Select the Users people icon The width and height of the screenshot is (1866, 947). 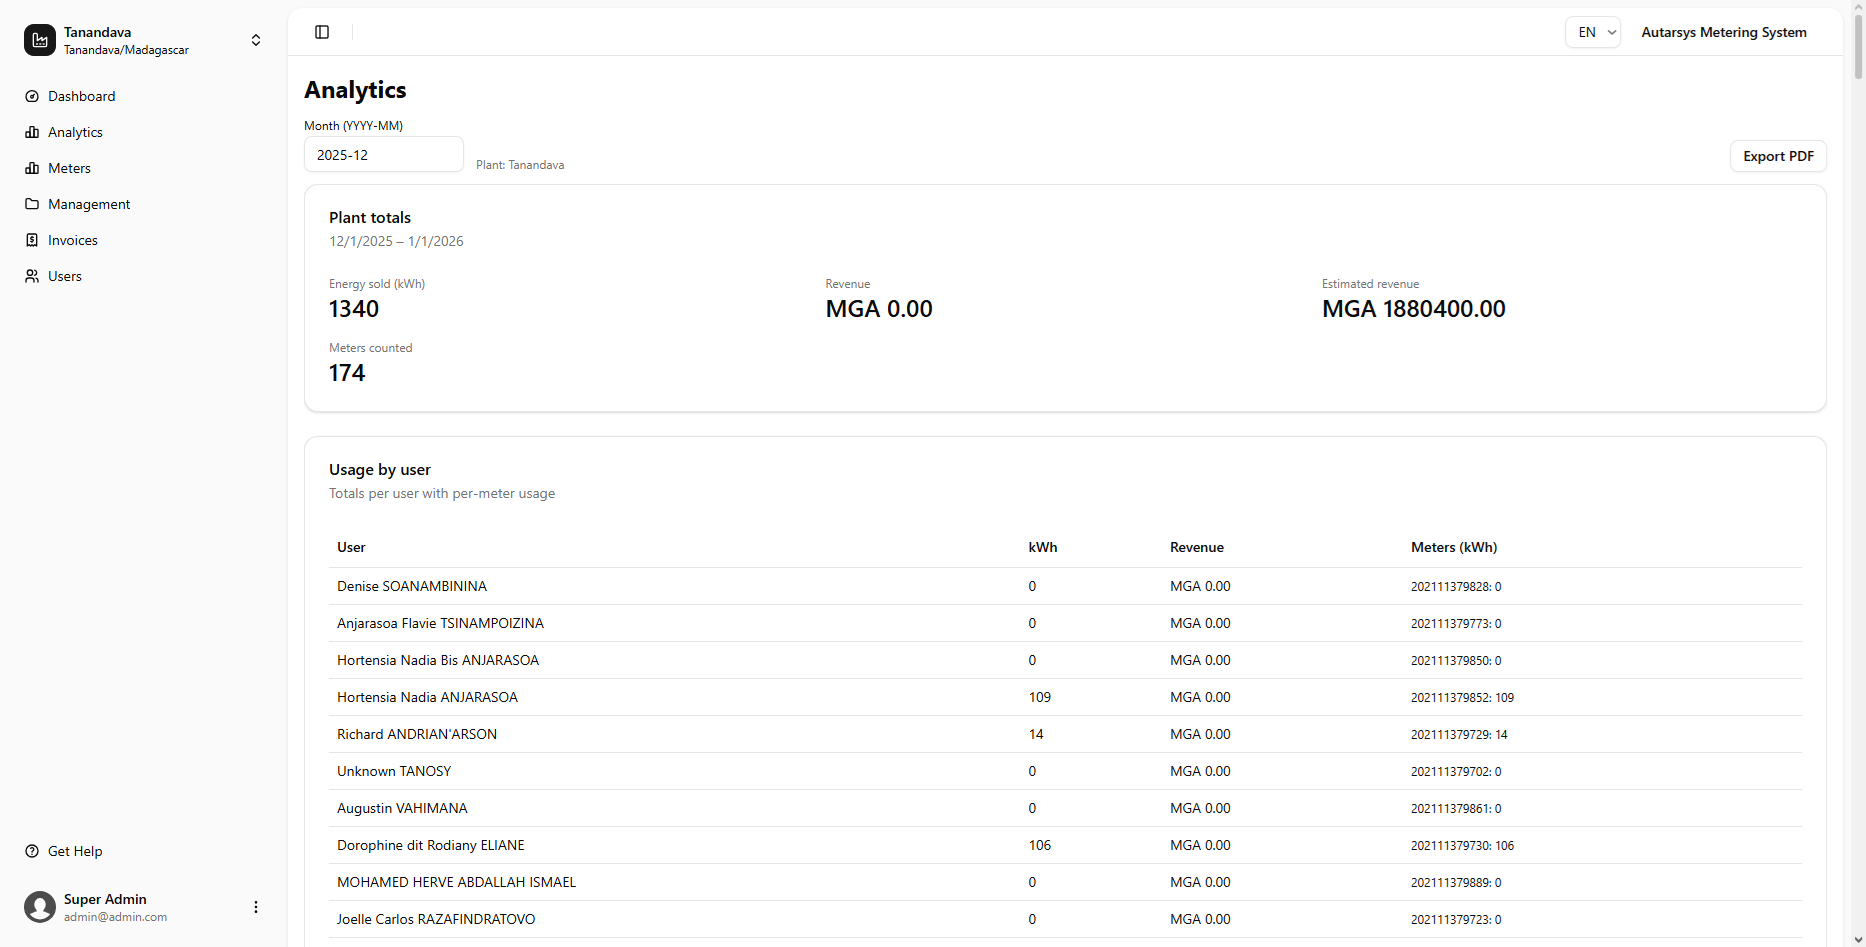click(32, 276)
